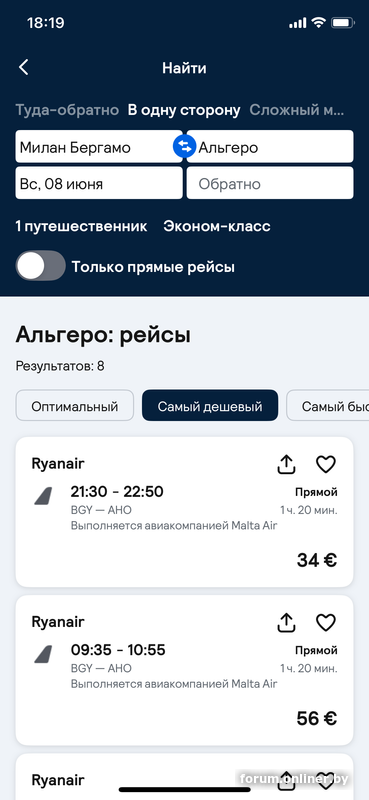Edit the 'Милан Бергамо' origin field
The image size is (369, 800).
tap(97, 146)
